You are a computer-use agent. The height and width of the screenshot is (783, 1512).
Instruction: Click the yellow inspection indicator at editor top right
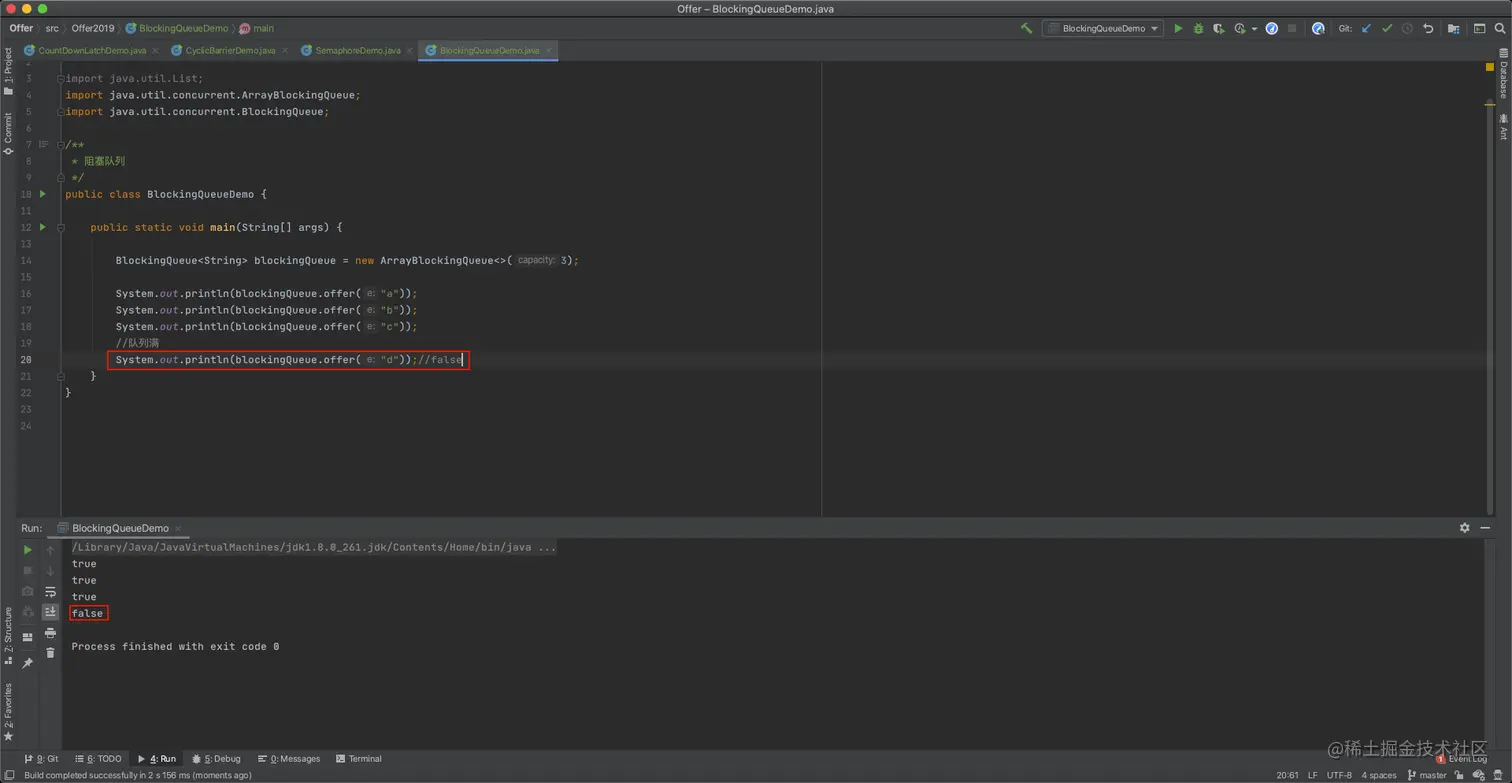(1489, 67)
